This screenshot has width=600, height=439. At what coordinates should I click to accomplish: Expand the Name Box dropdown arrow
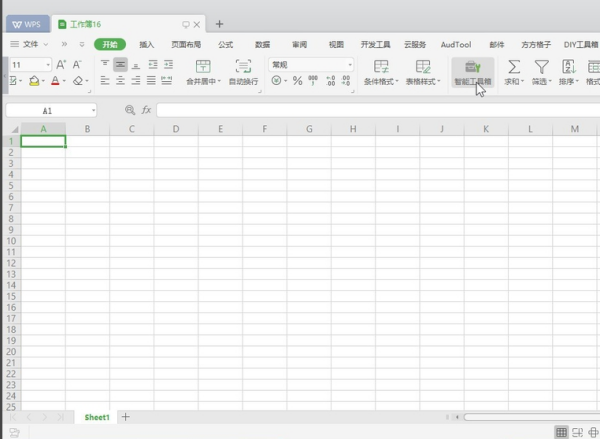93,110
